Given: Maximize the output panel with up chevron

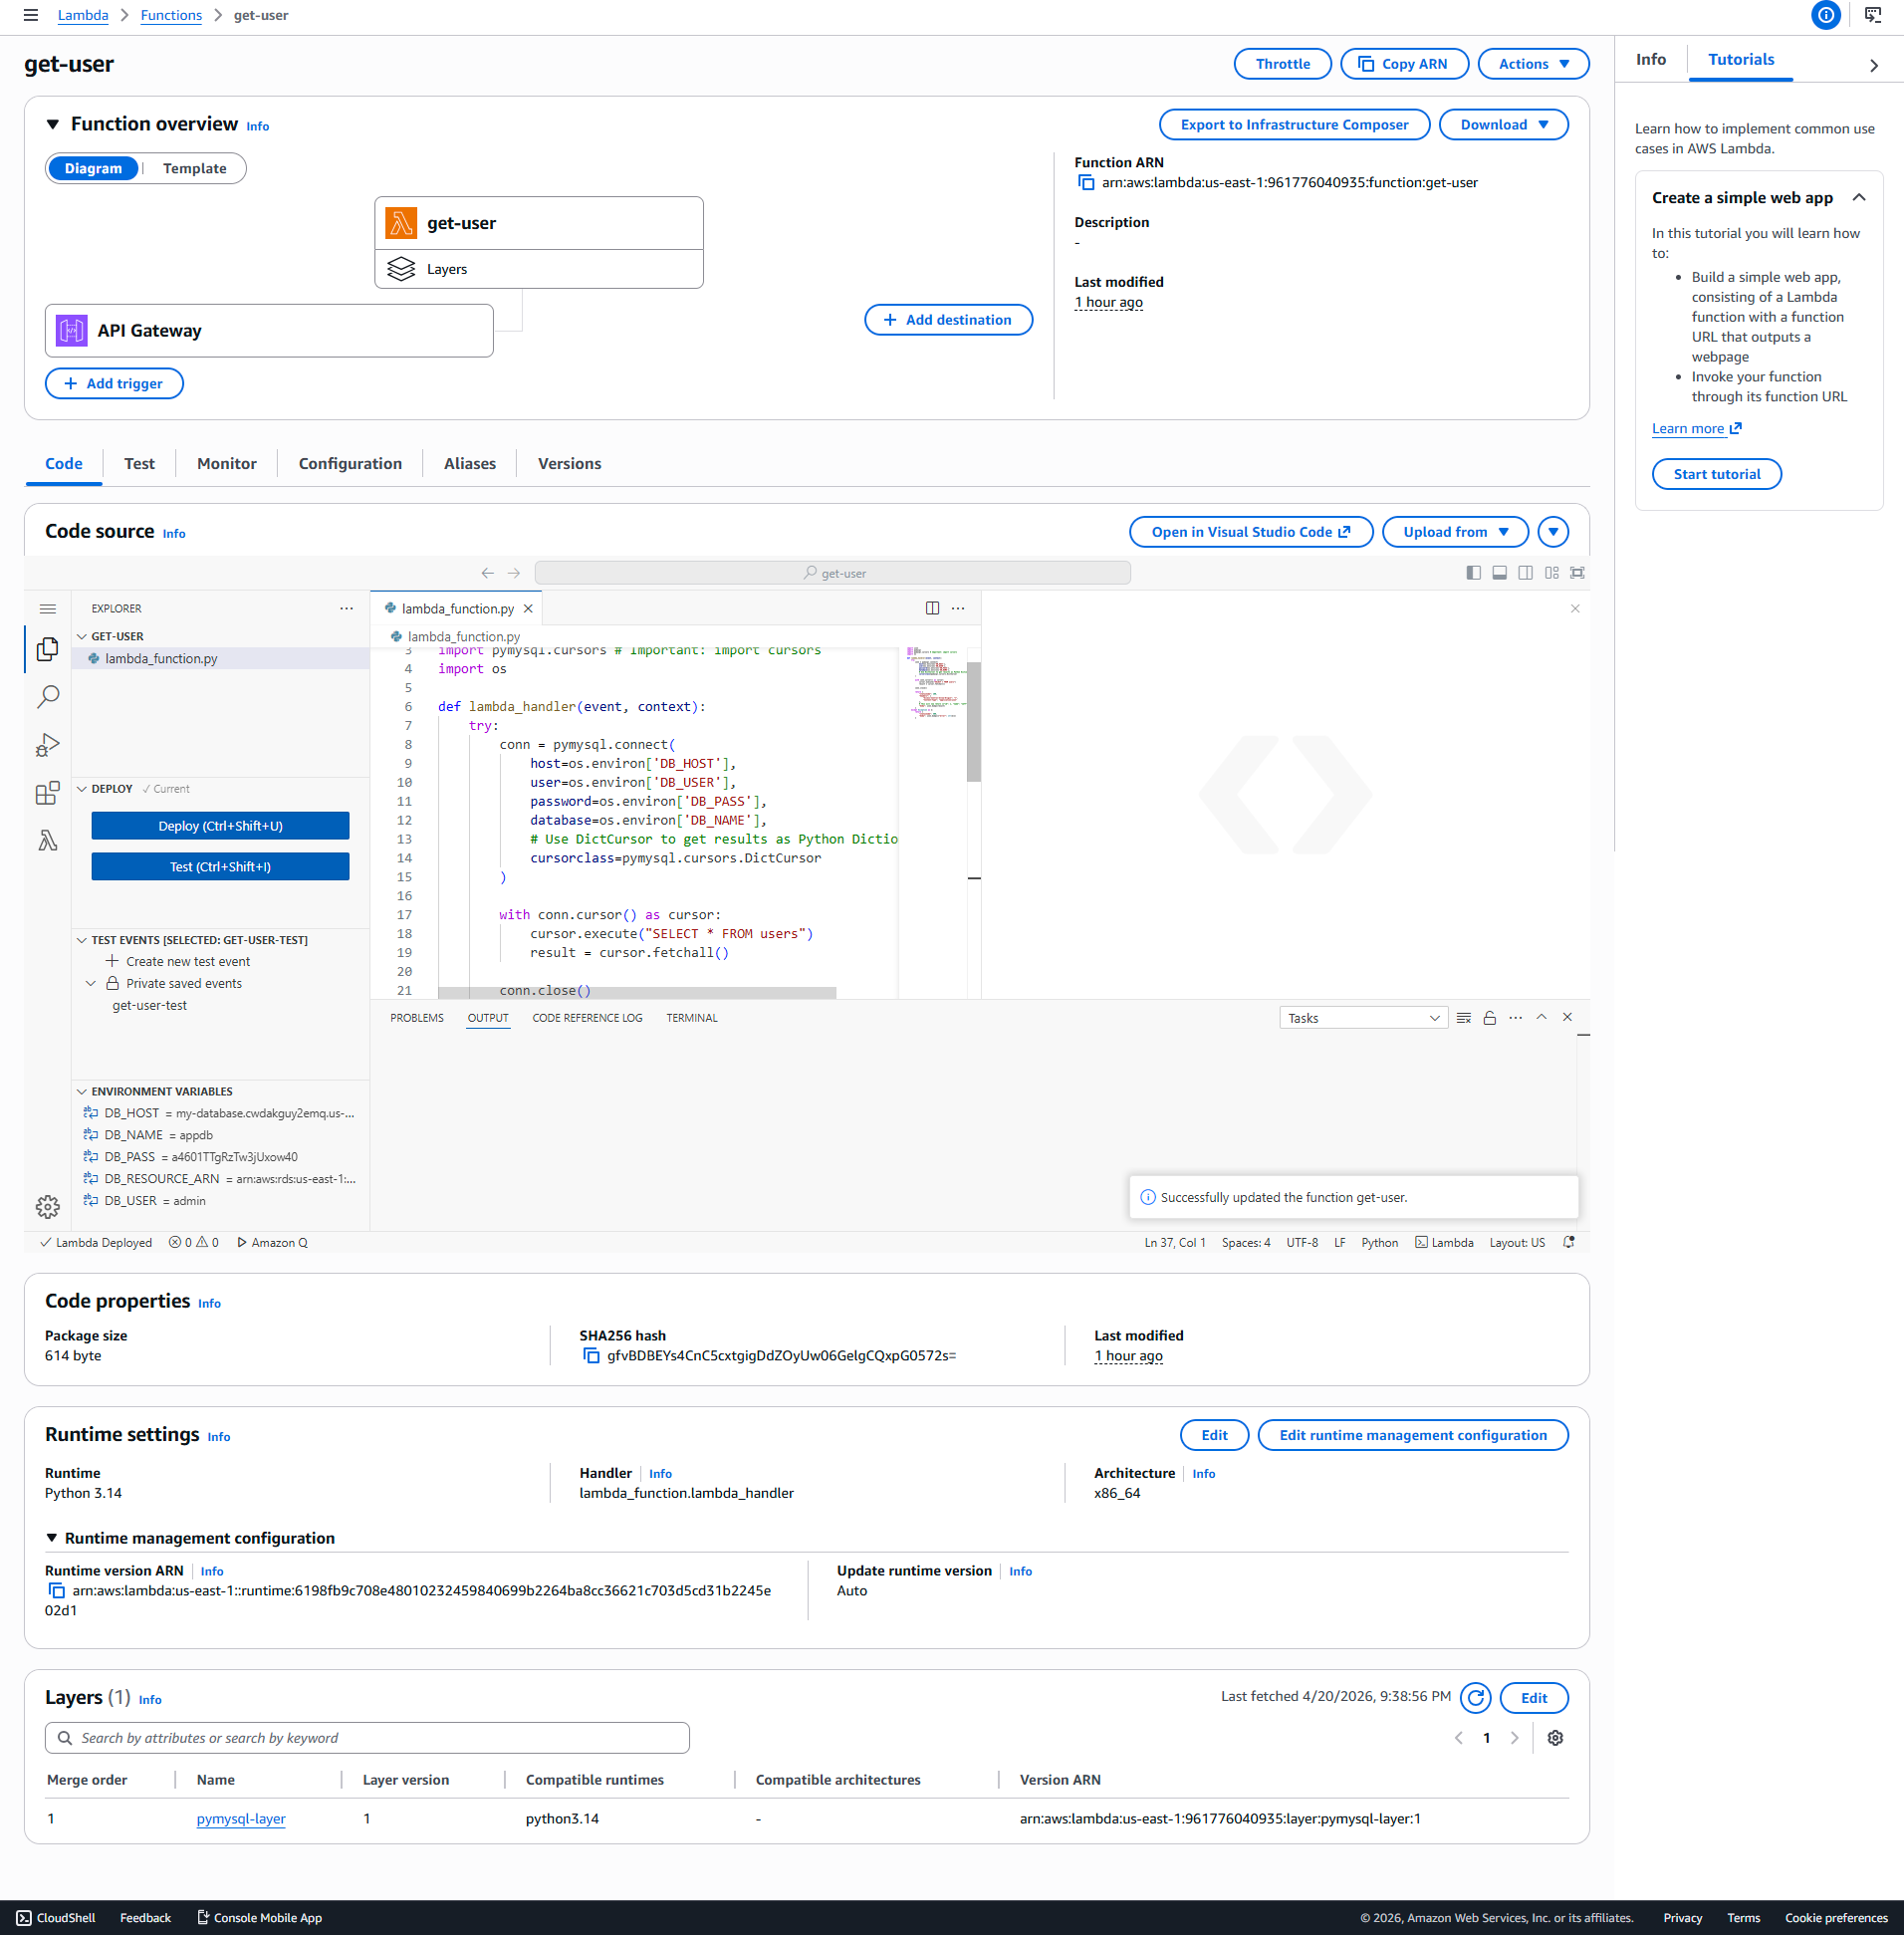Looking at the screenshot, I should [1541, 1017].
